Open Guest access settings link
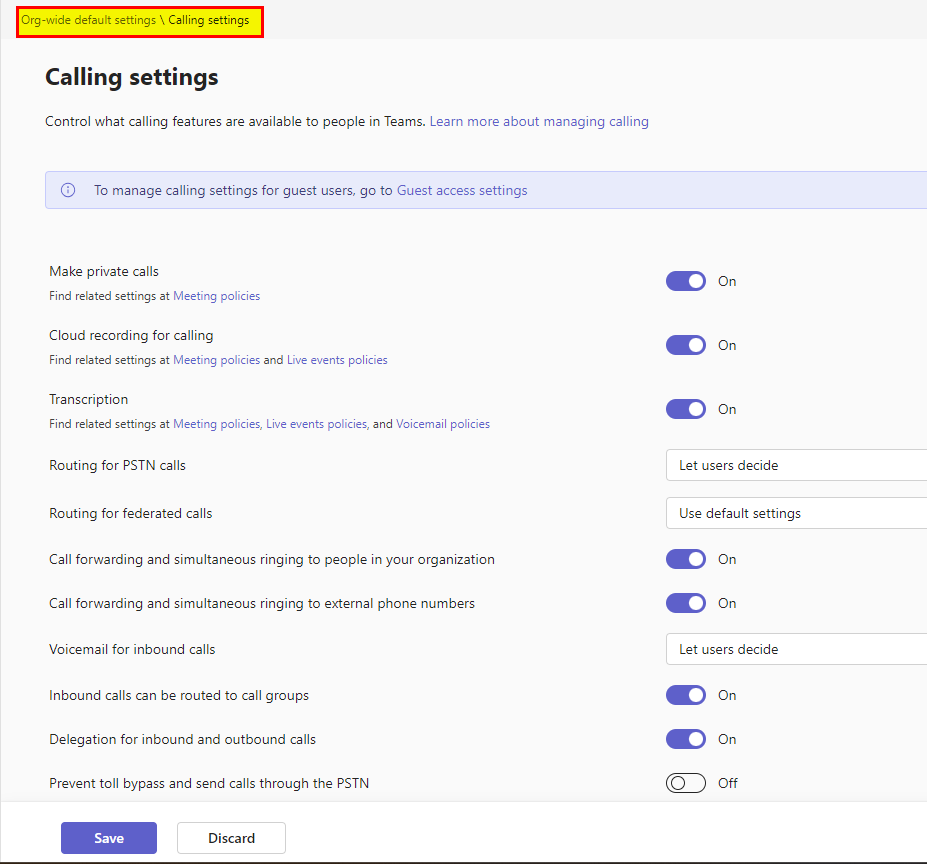The width and height of the screenshot is (927, 864). click(462, 190)
